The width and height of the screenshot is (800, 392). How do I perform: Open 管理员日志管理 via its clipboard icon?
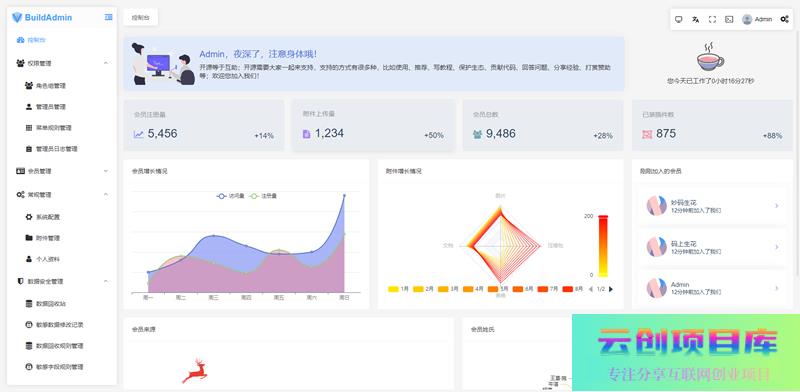[x=29, y=149]
